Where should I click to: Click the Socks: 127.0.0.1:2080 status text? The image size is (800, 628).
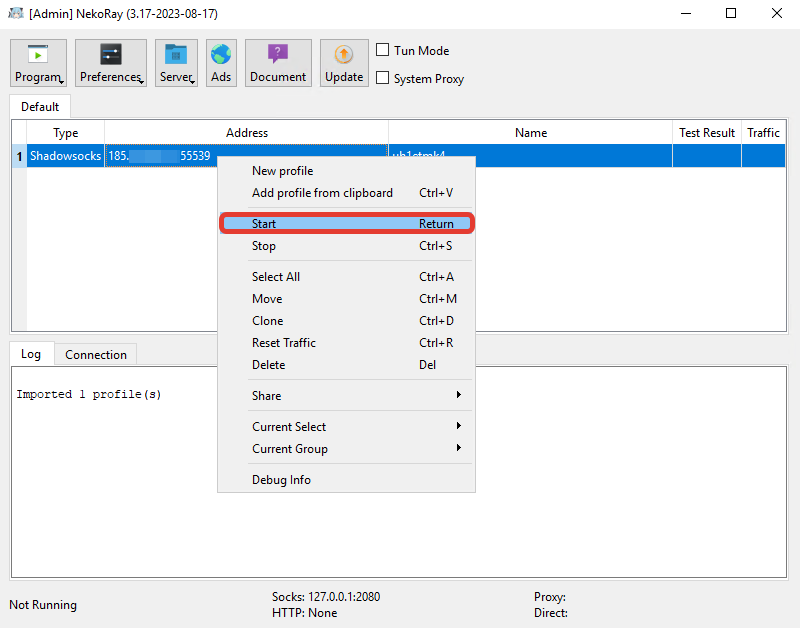pyautogui.click(x=326, y=596)
